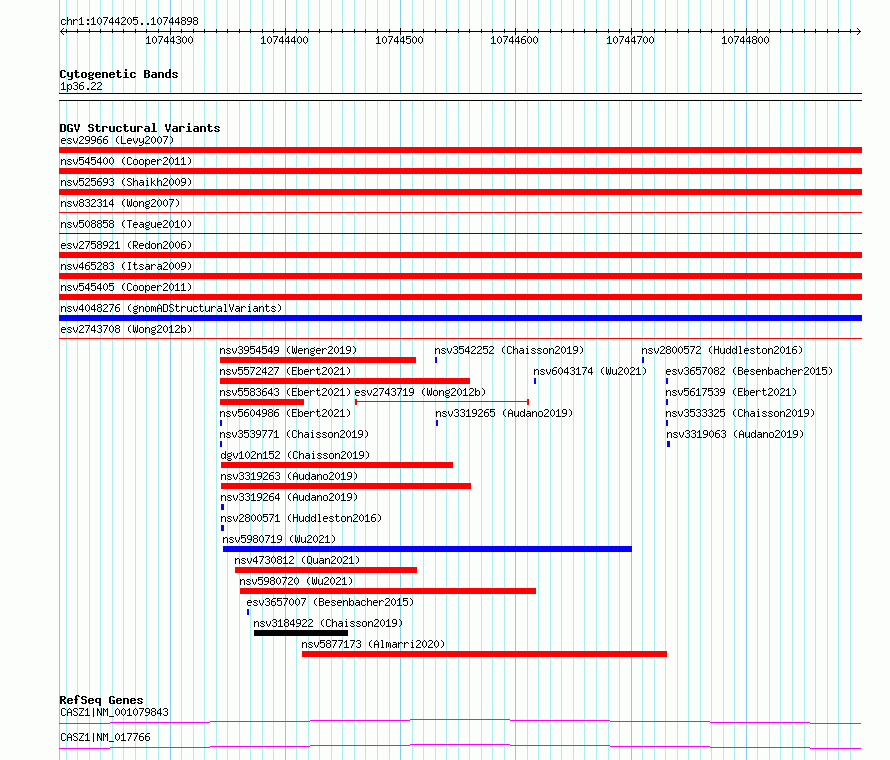Click the esv29966 (Levy2007) variant label
Screen dimensions: 890x760
click(x=117, y=140)
